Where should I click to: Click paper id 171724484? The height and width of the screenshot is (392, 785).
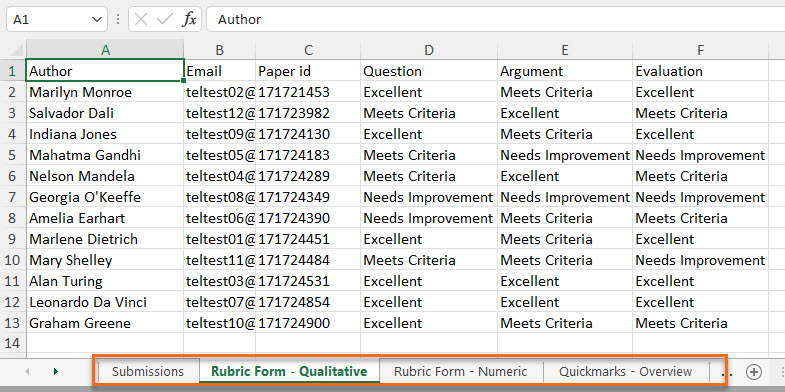308,260
